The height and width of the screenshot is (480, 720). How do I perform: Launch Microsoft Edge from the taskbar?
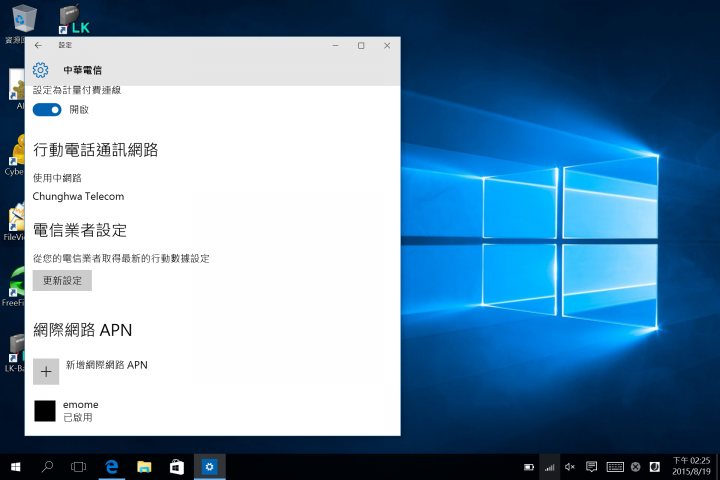tap(112, 467)
